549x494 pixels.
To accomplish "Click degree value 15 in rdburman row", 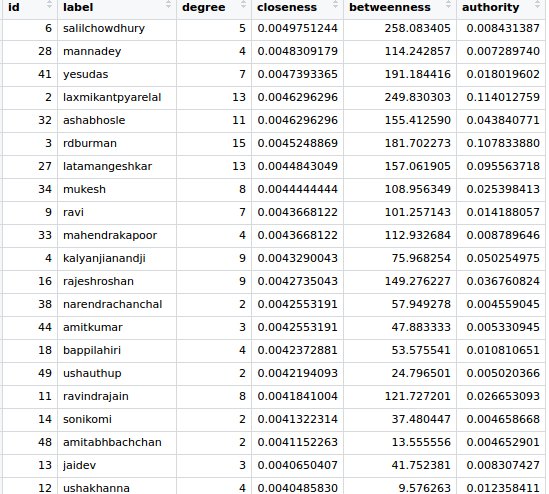I will coord(239,144).
